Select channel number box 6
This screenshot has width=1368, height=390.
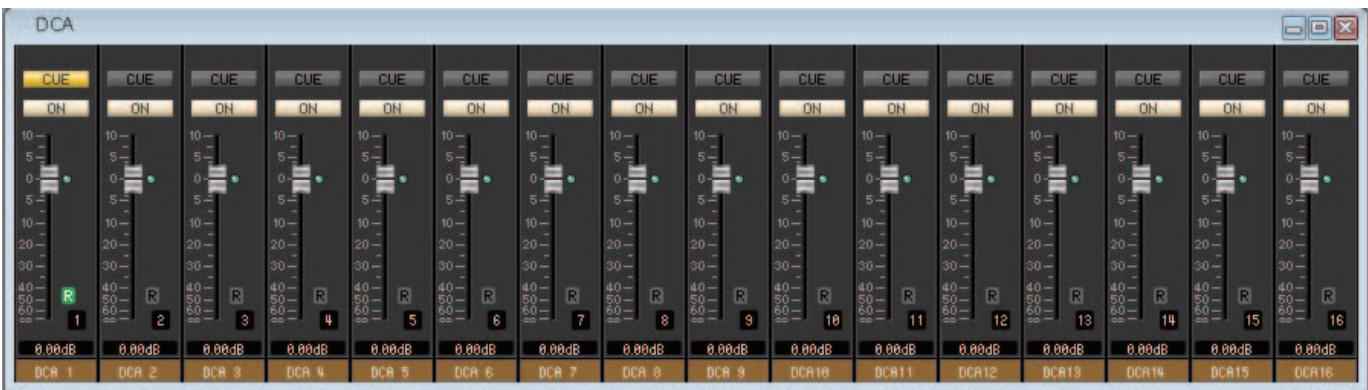click(497, 320)
